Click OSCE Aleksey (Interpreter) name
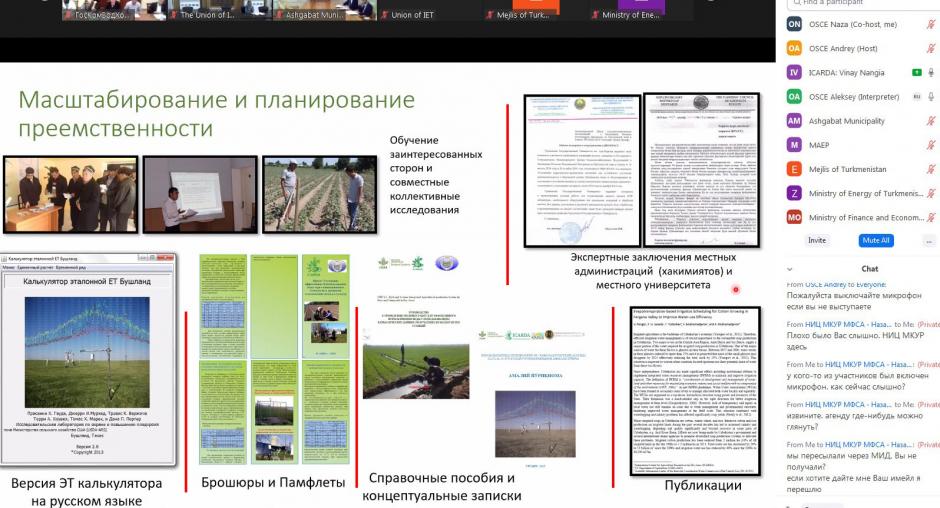Screen dimensions: 940x508 tap(854, 97)
